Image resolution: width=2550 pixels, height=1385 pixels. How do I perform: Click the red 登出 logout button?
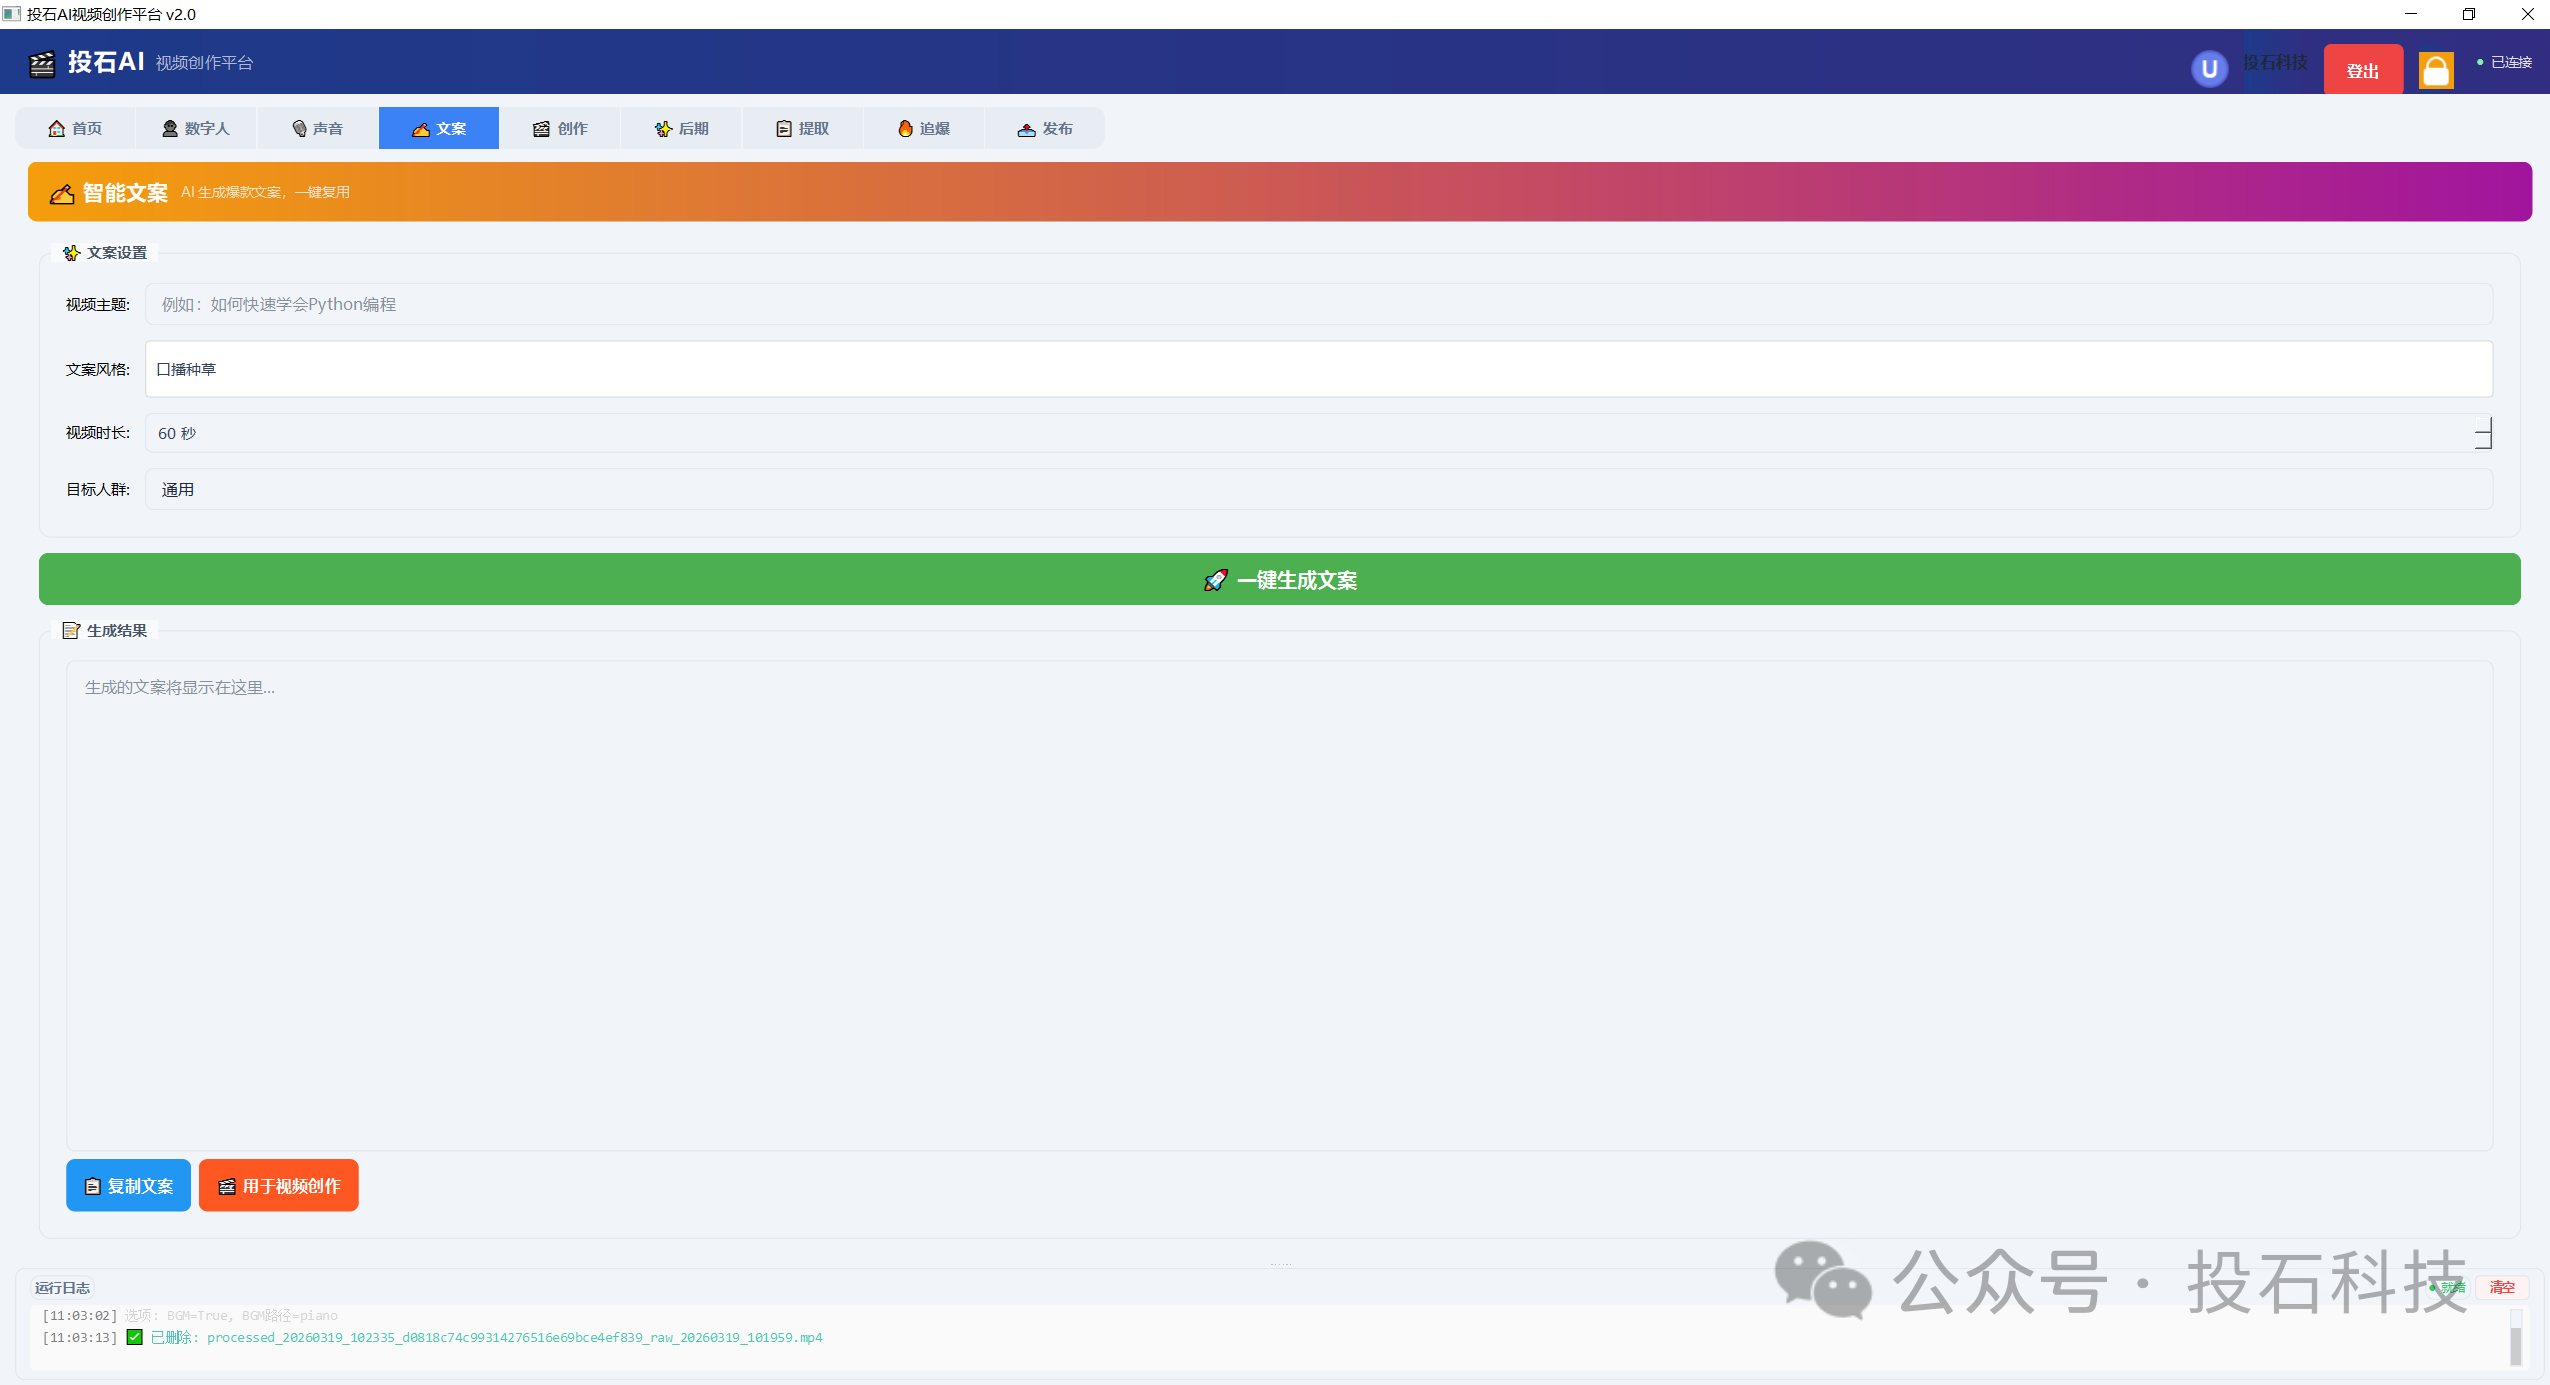(x=2362, y=70)
